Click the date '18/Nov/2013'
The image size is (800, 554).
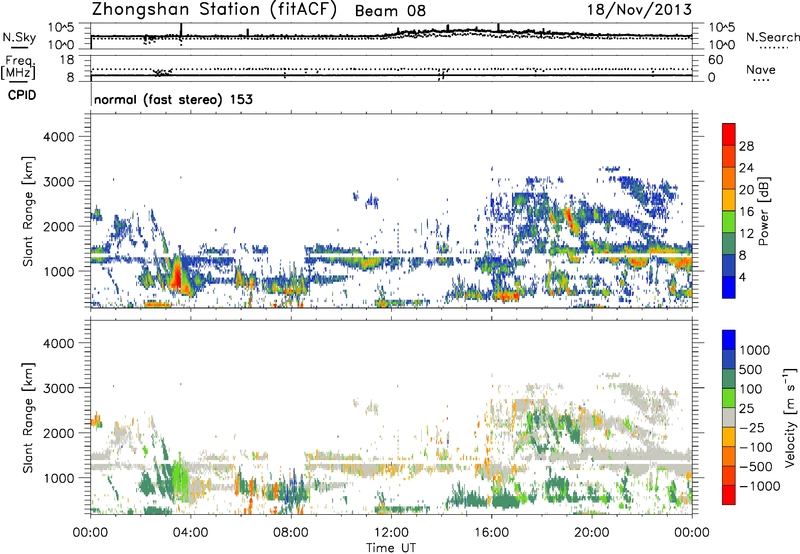[x=639, y=9]
